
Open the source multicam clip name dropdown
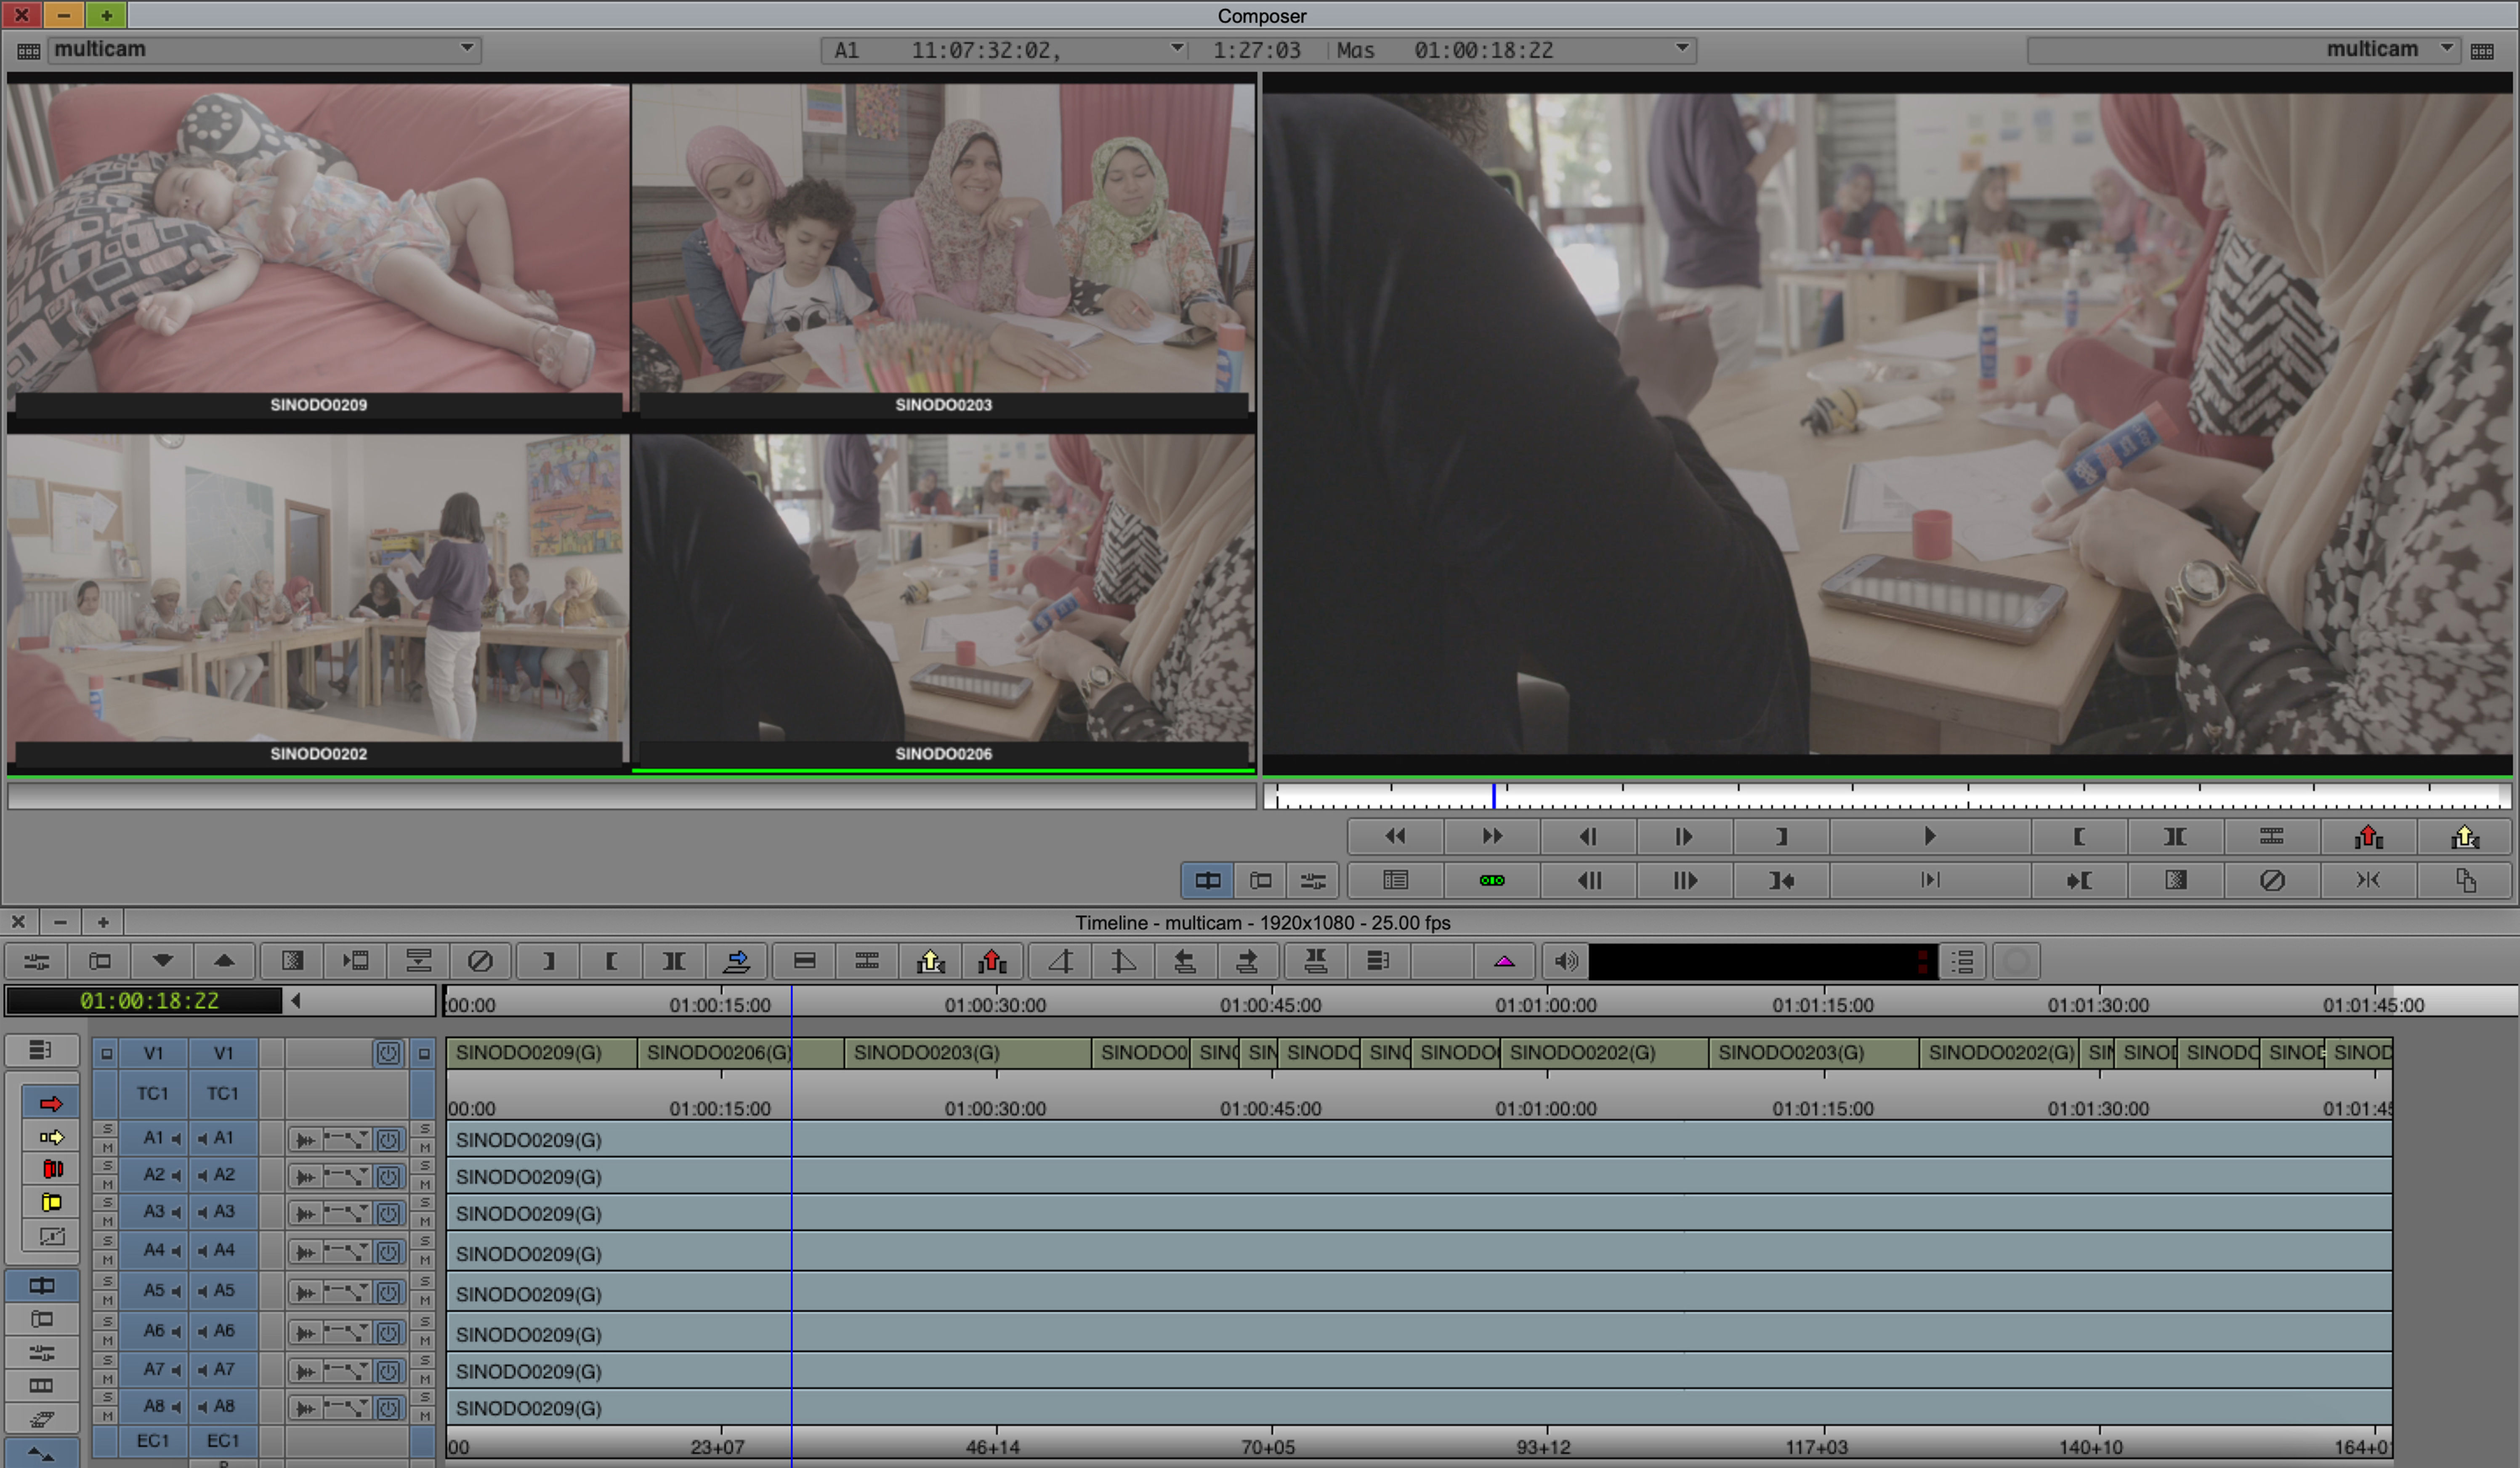tap(466, 48)
